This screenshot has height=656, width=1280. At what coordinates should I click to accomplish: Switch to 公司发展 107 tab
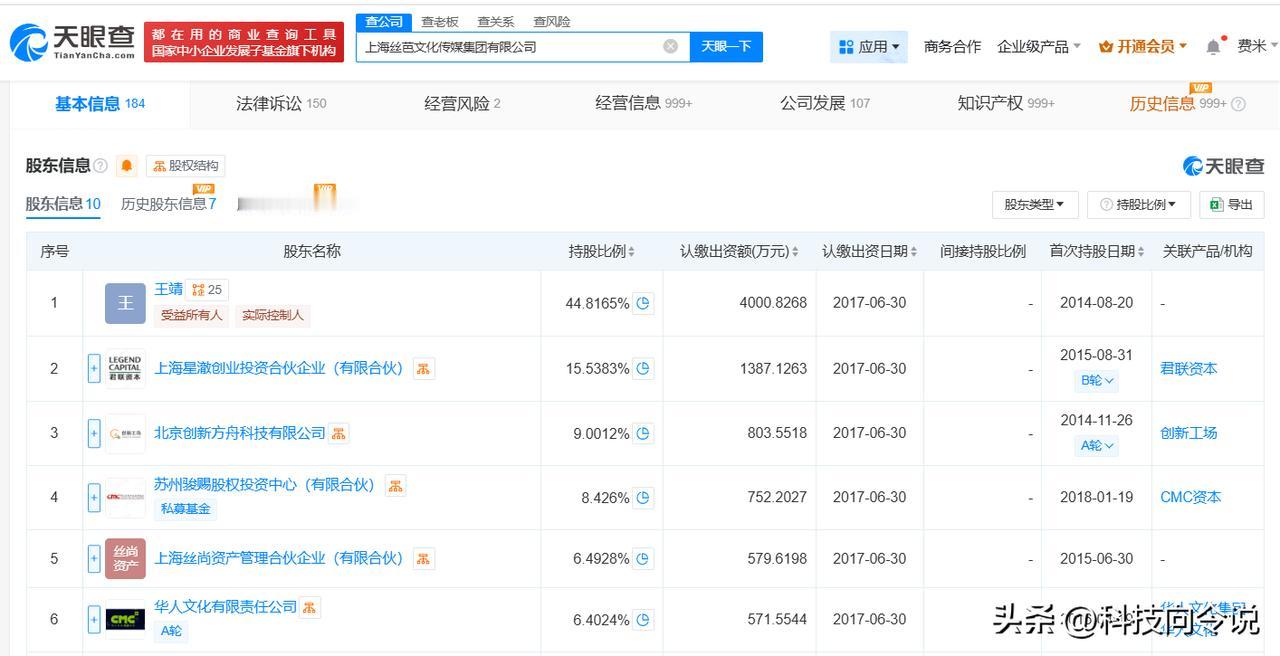(825, 104)
